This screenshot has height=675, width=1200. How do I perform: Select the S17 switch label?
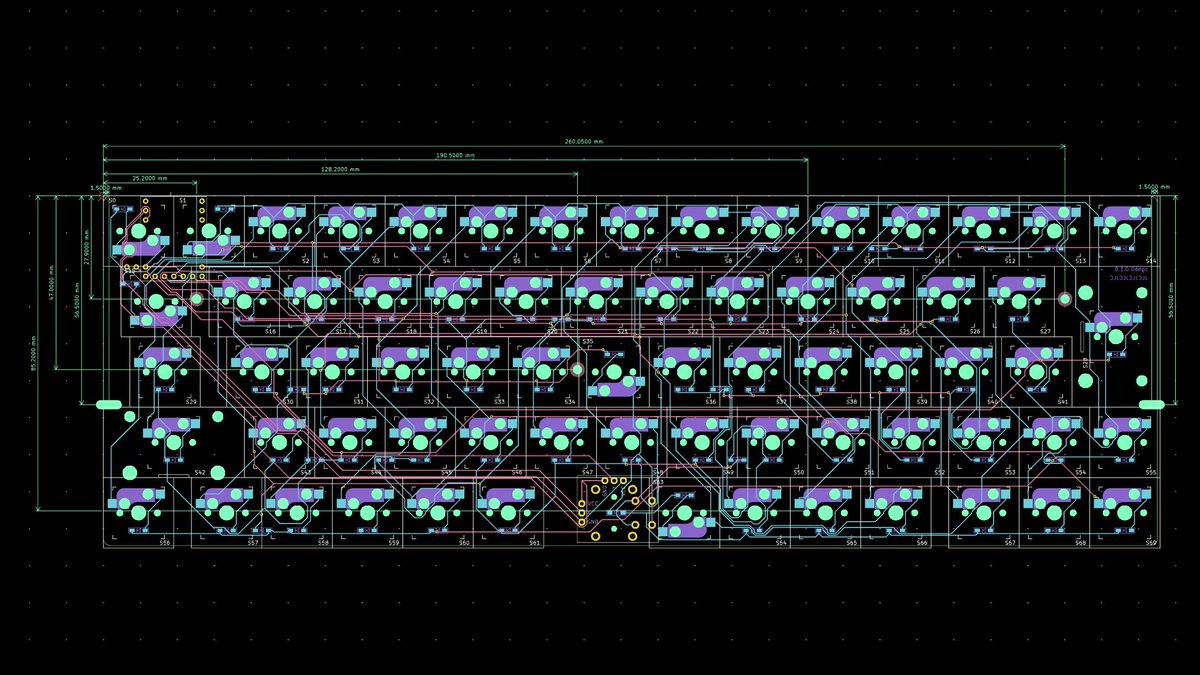341,330
